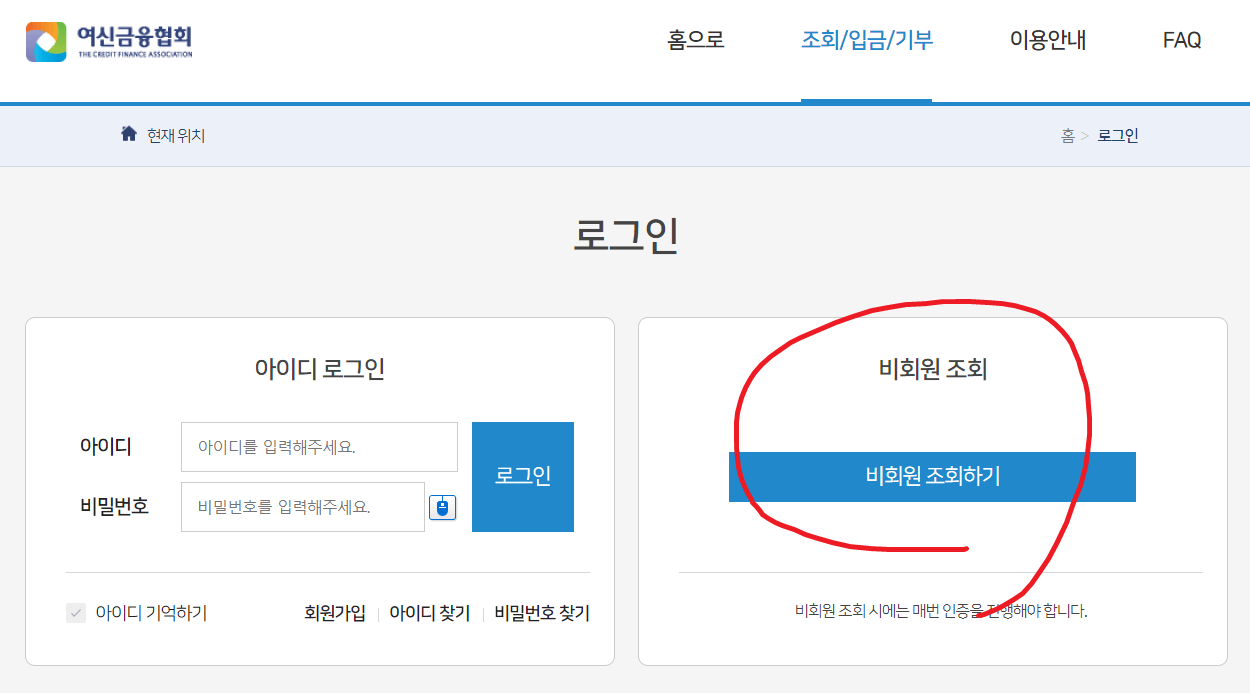1250x693 pixels.
Task: Open the 조회/입금/기부 menu
Action: coord(866,40)
